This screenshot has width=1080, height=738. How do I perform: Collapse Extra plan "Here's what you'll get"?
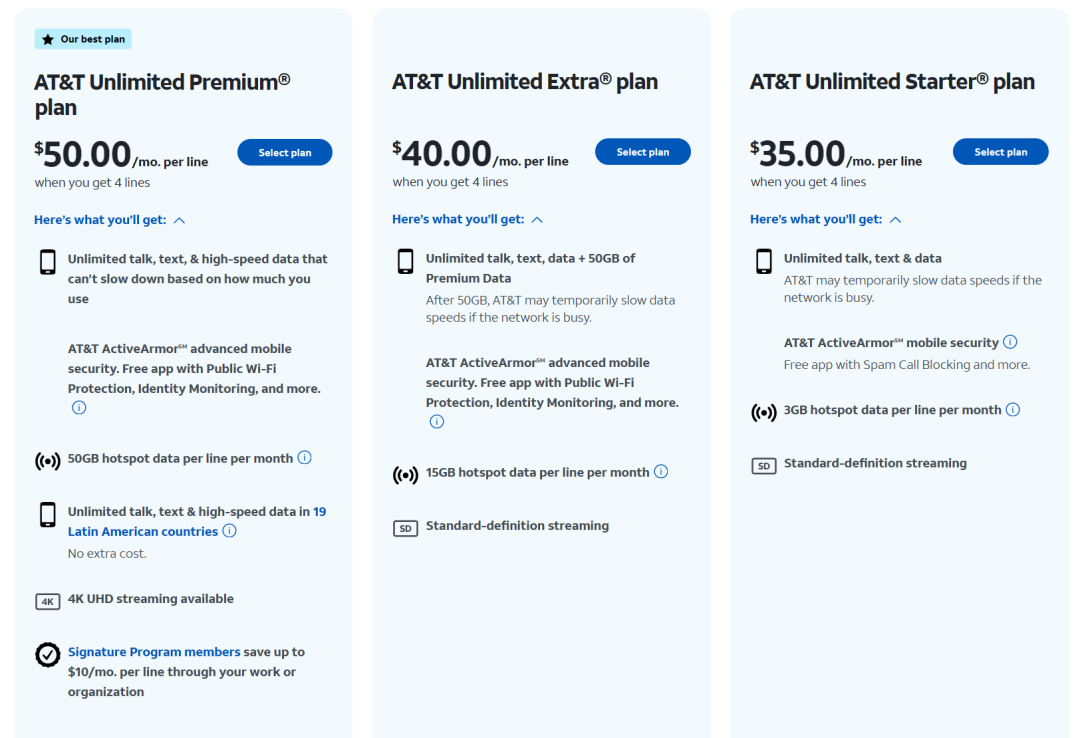(x=468, y=220)
